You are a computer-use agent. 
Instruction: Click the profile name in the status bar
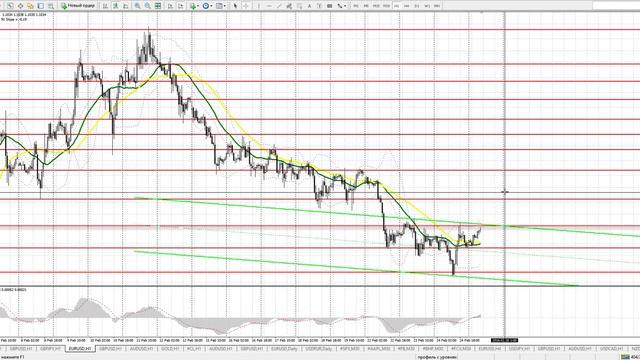pos(437,357)
